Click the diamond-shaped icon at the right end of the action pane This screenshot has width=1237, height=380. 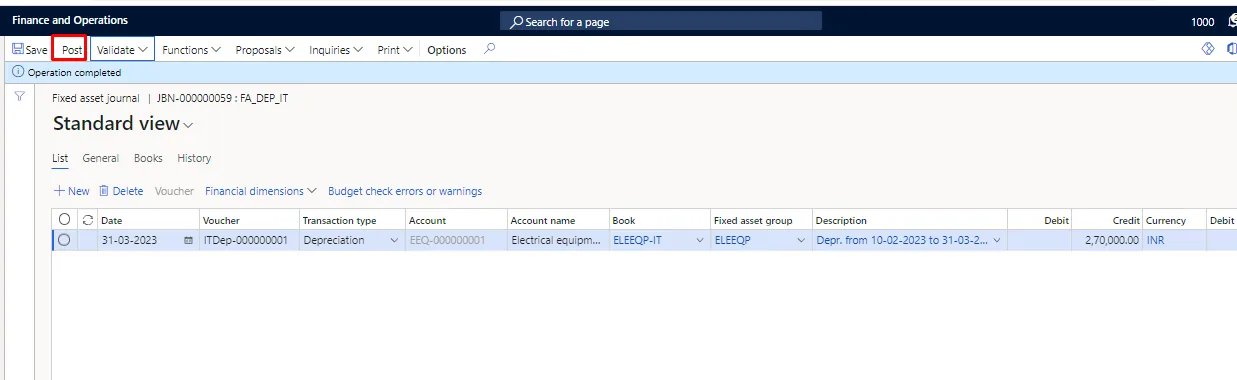click(1207, 49)
